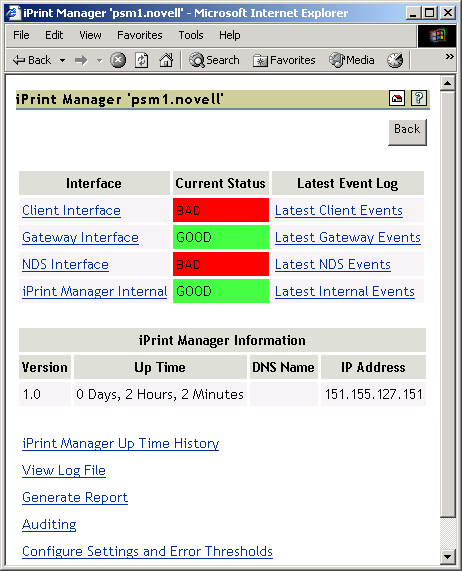This screenshot has width=462, height=571.
Task: Open the Favorites menu
Action: click(x=139, y=35)
